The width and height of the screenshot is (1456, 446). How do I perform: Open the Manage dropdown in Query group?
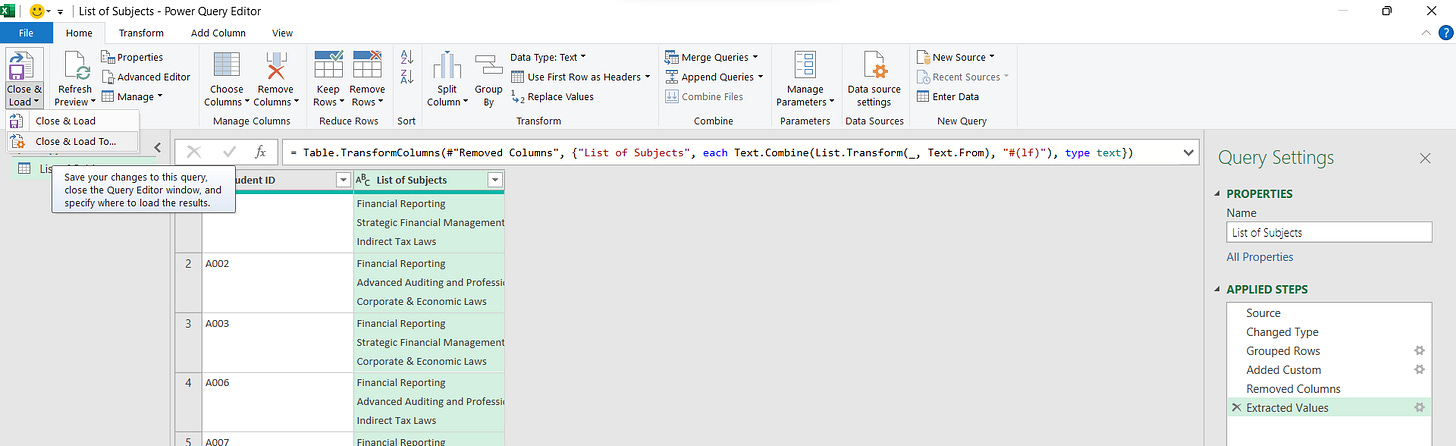(140, 97)
